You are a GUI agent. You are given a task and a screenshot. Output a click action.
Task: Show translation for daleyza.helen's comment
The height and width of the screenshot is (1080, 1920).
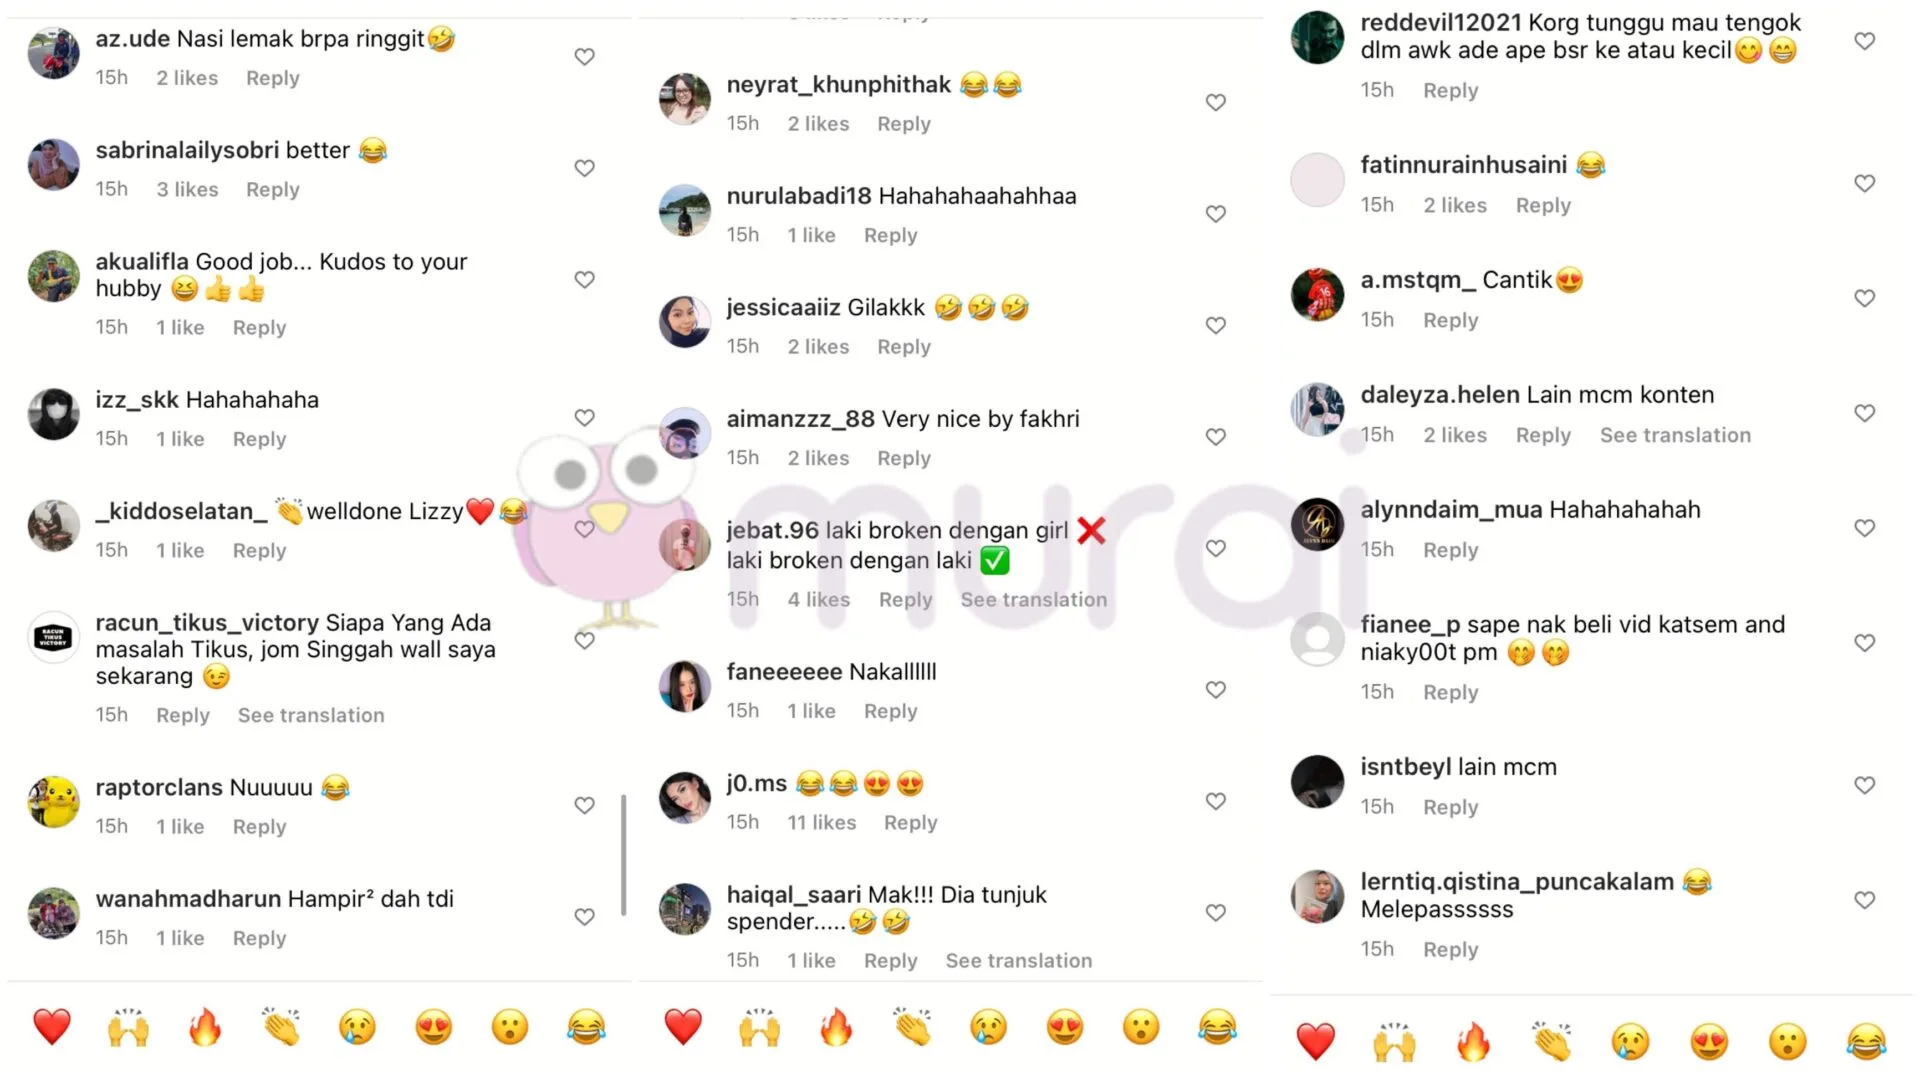1675,435
